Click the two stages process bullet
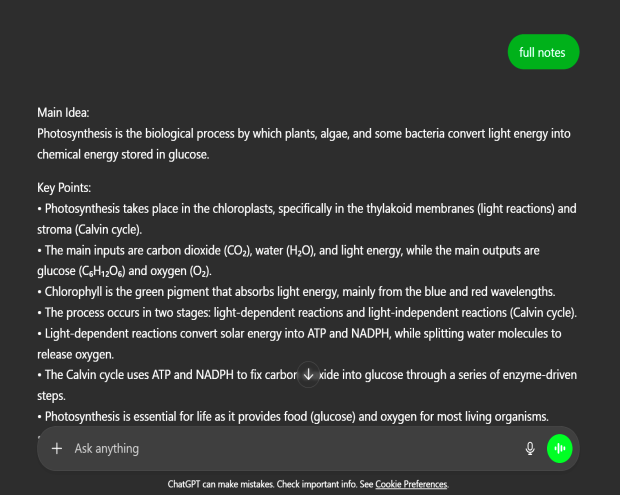The image size is (620, 495). coord(307,313)
